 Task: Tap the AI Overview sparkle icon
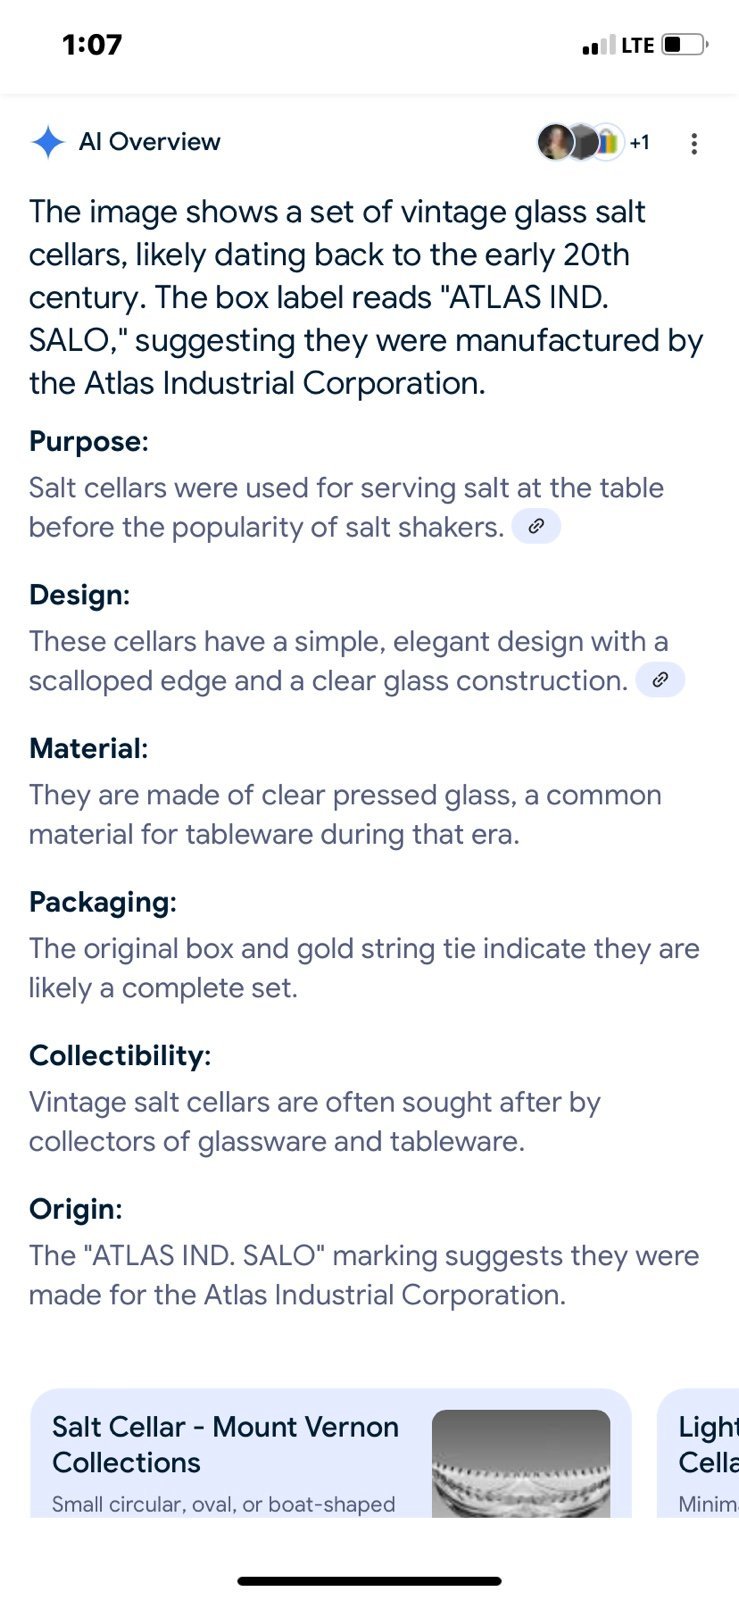click(x=47, y=142)
